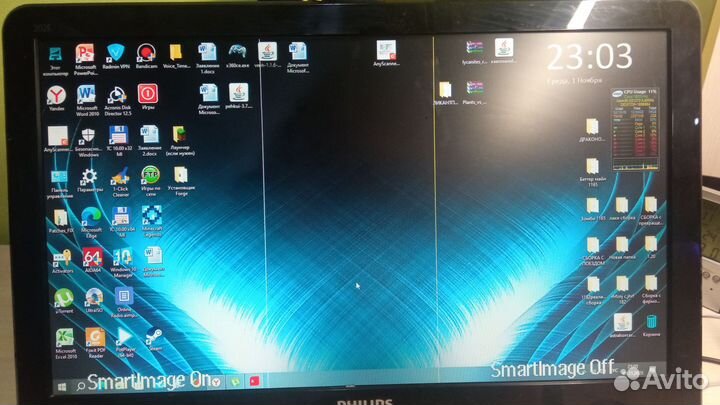Launch 1-Click Cleaner shortcut
720x405 pixels.
point(120,177)
